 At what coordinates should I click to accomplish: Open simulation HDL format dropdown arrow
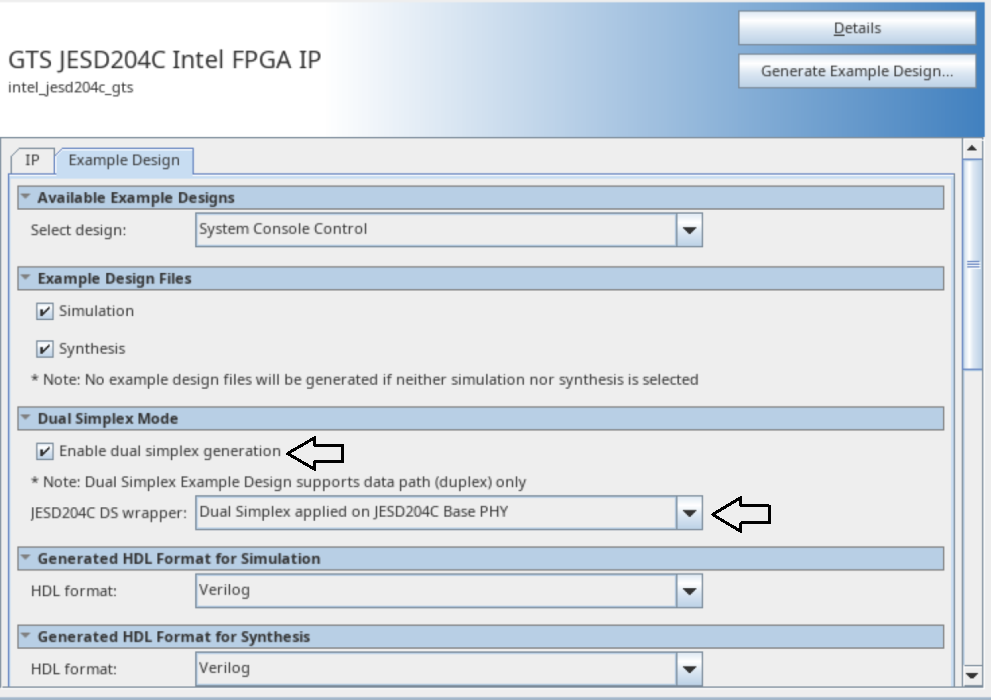689,592
